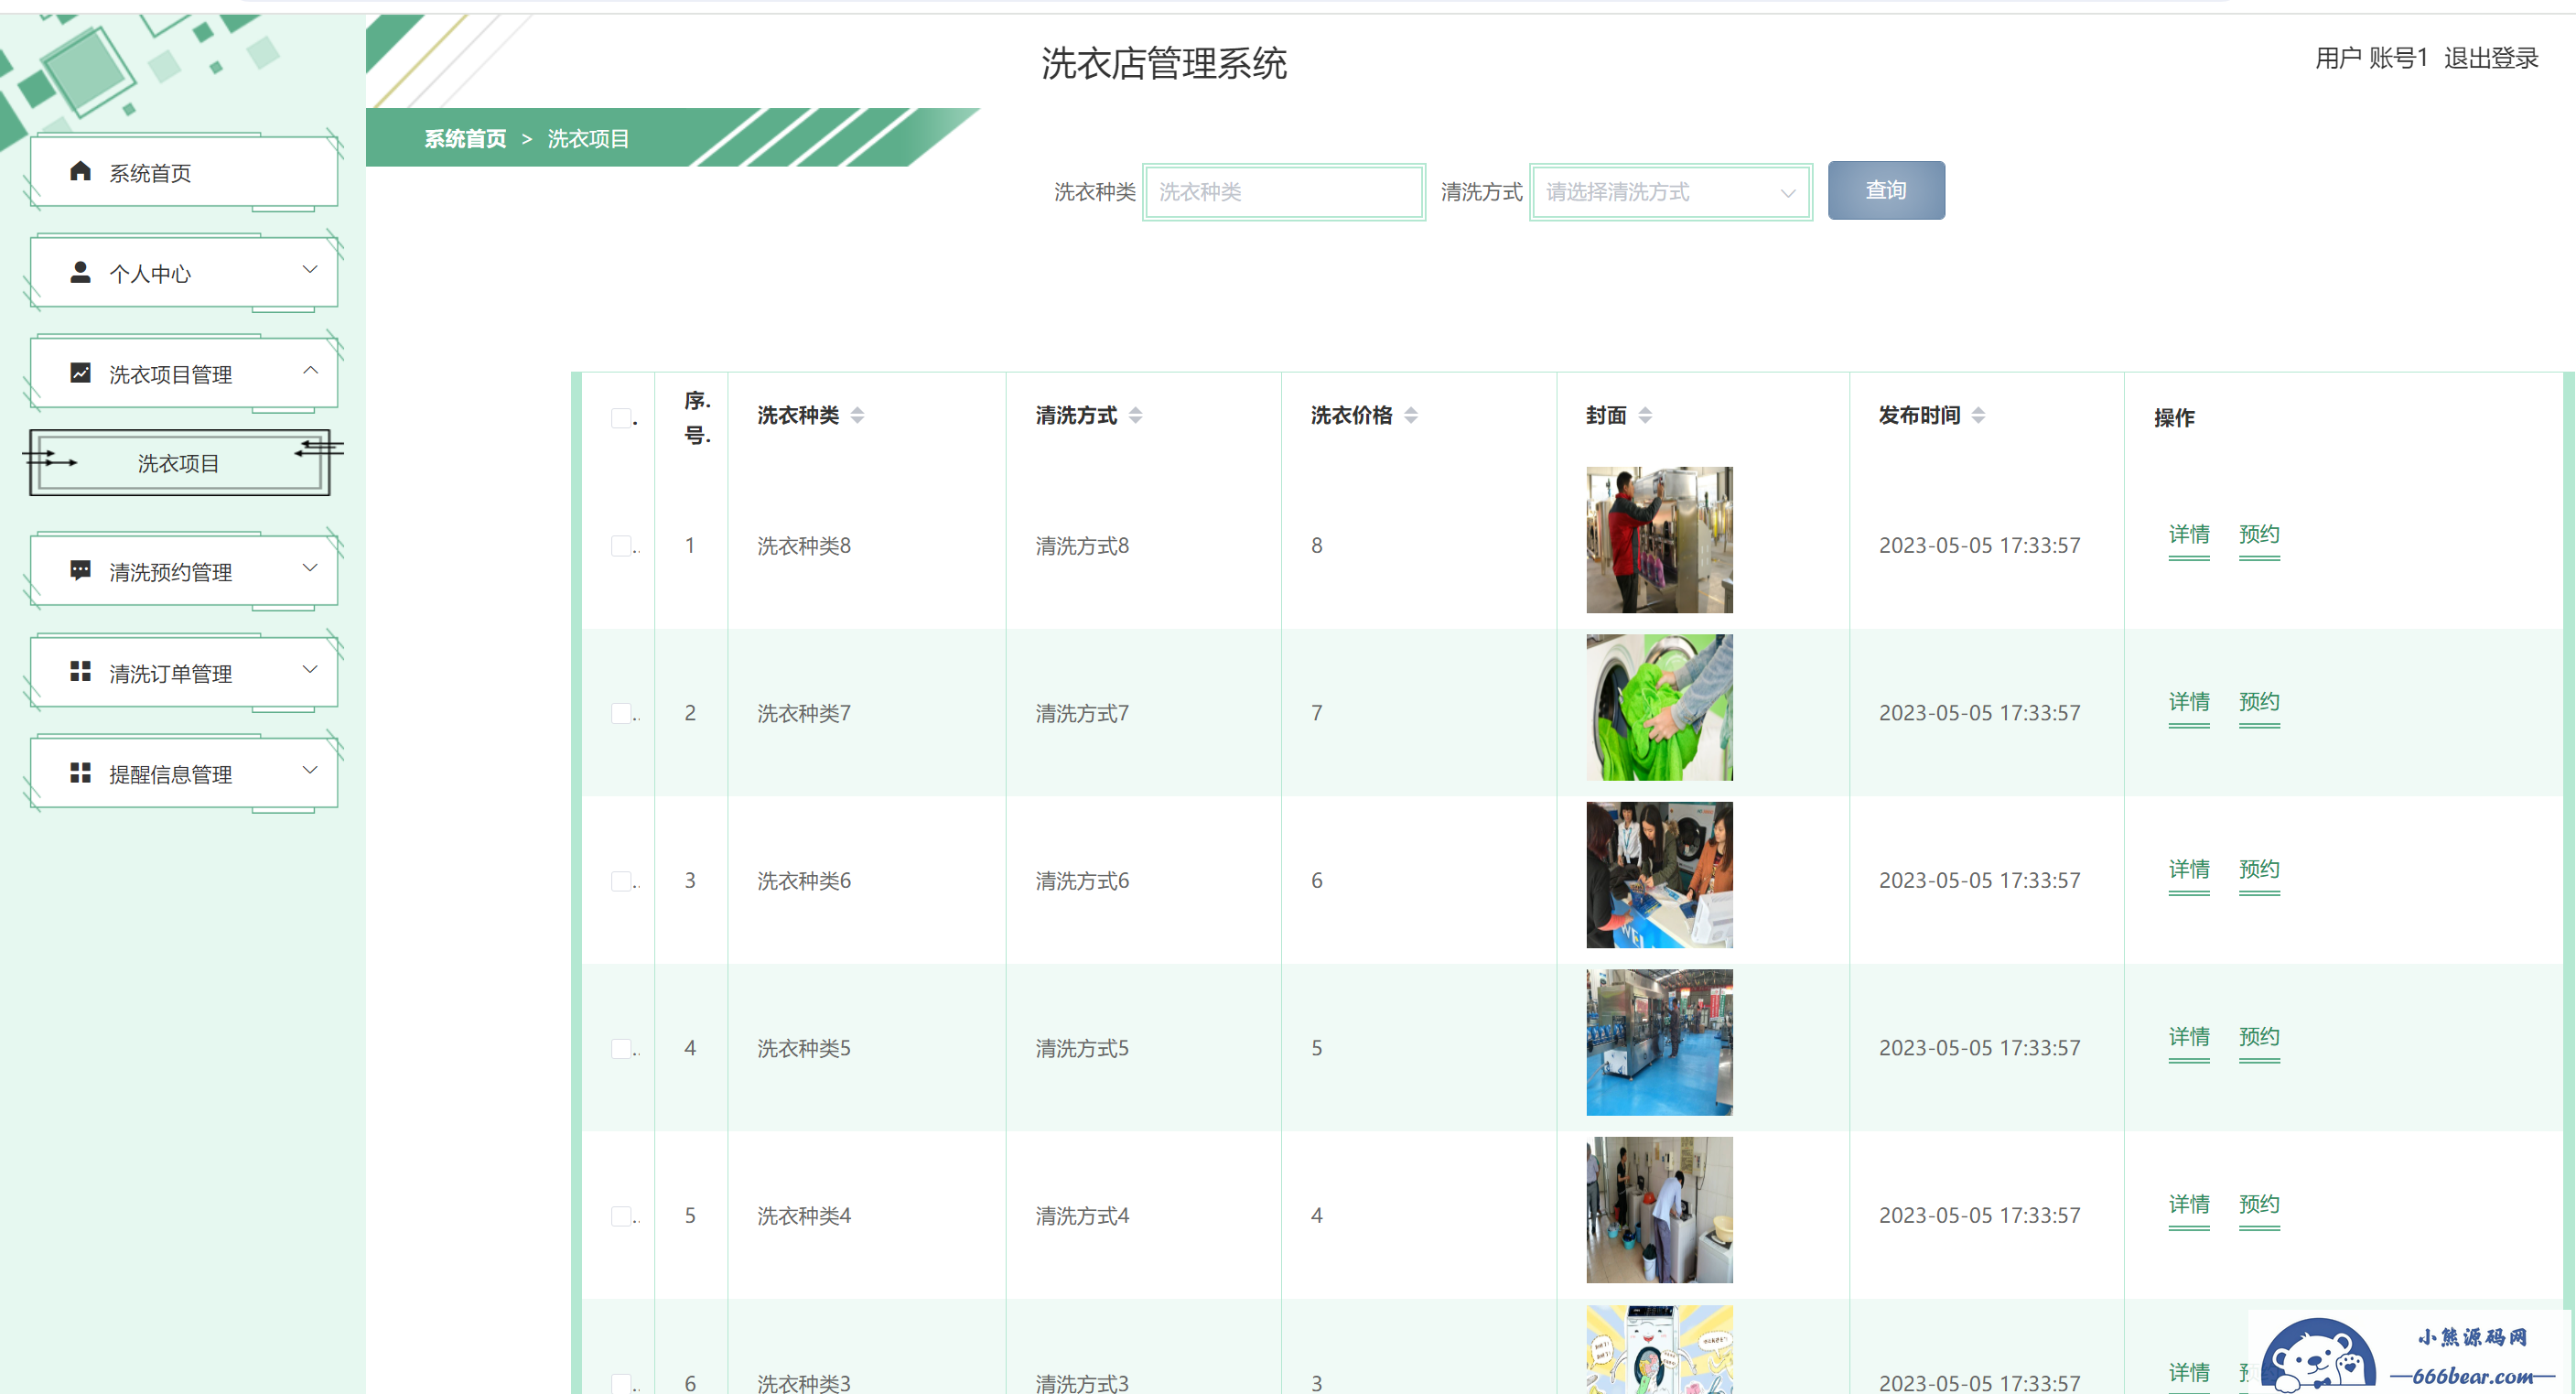The height and width of the screenshot is (1394, 2576).
Task: Click 预约 for 洗衣种类7
Action: [2259, 703]
